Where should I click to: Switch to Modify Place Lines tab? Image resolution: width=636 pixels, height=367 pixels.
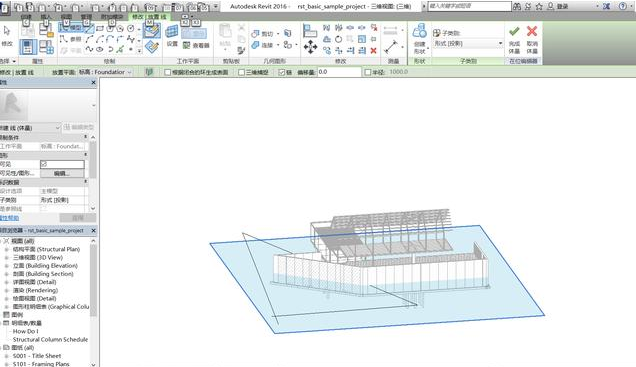[x=149, y=17]
